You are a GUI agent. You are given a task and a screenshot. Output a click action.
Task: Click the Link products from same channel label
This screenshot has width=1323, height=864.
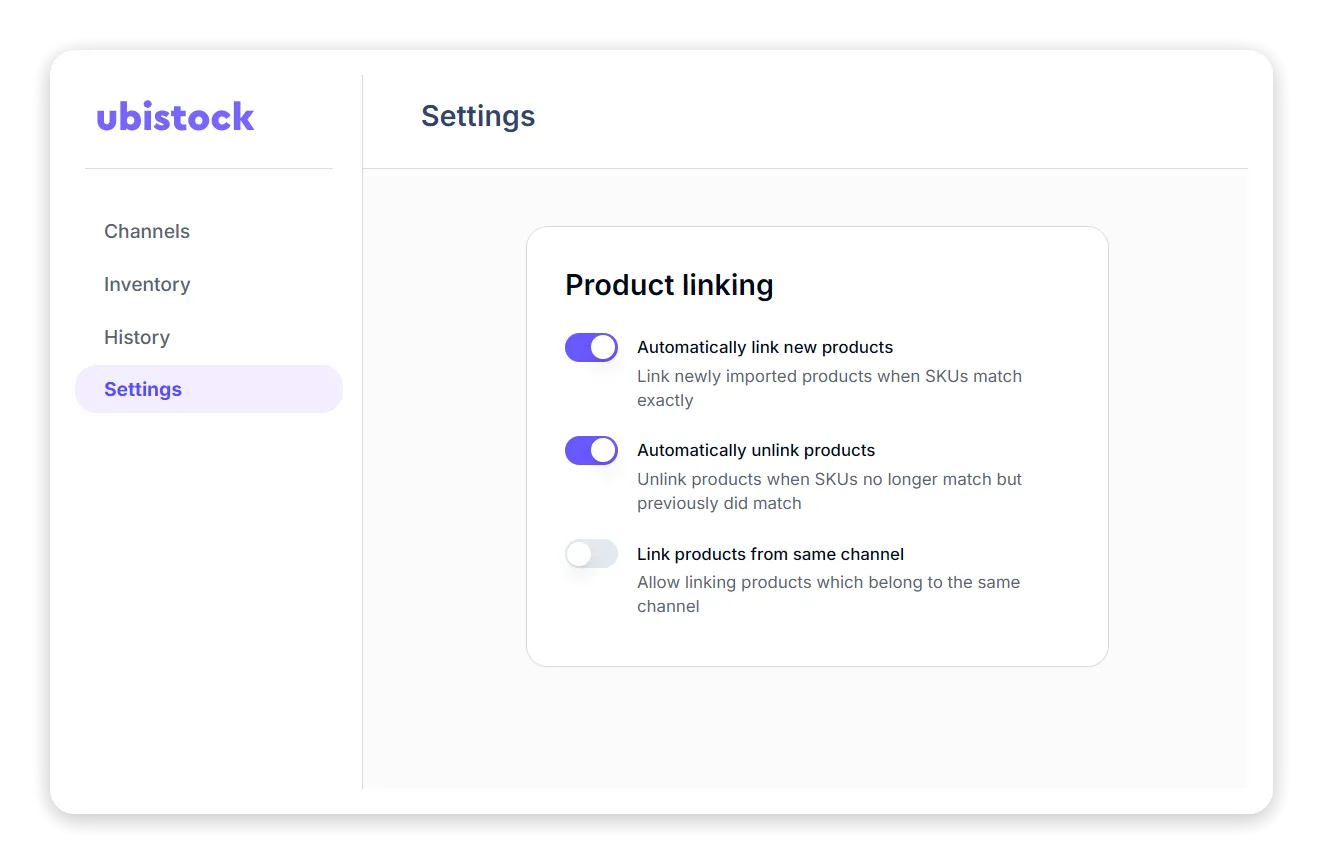pos(770,554)
